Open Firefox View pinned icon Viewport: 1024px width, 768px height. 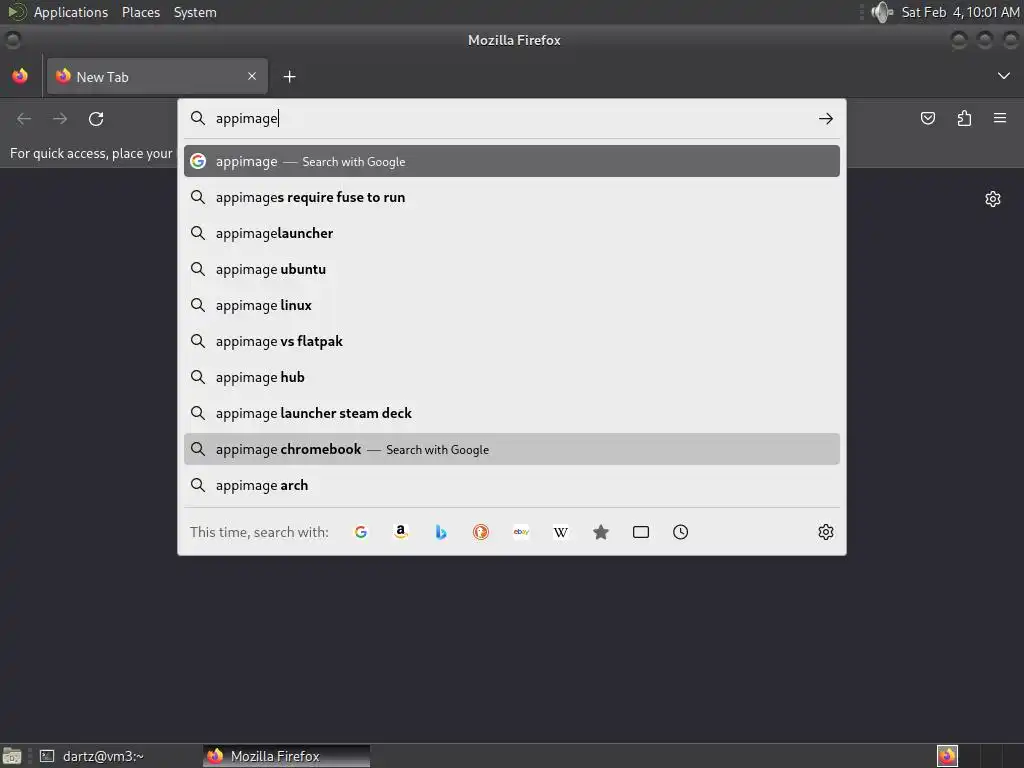(x=20, y=76)
